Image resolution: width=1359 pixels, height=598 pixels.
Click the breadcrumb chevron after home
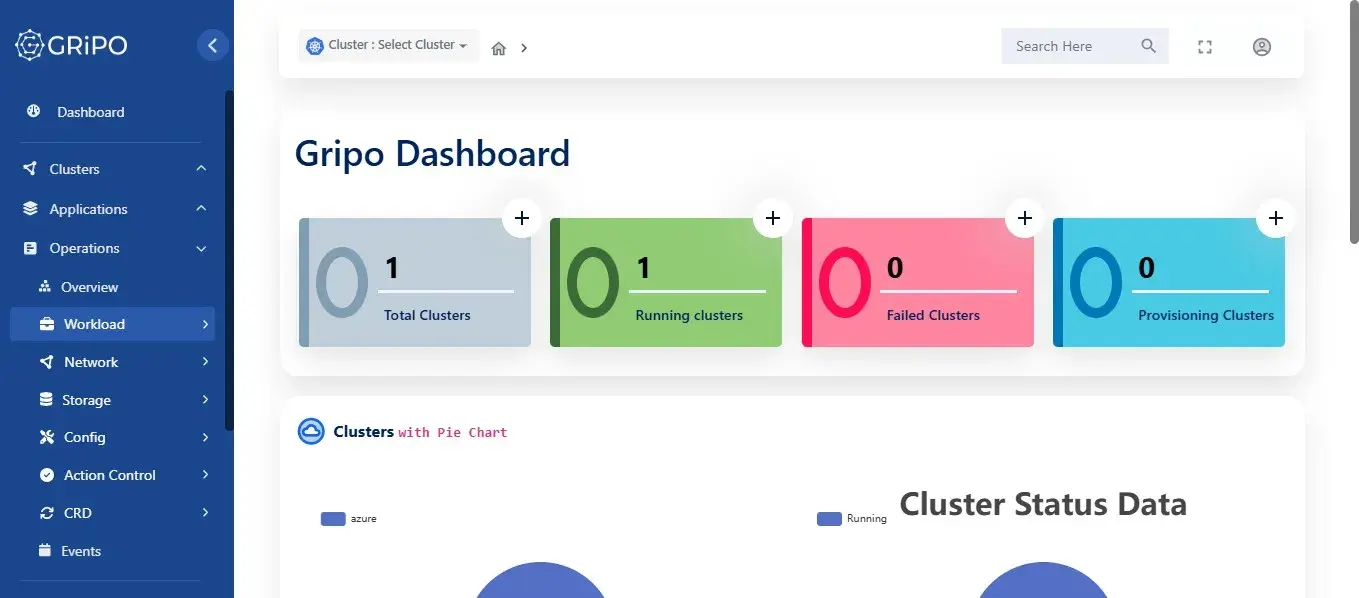[x=524, y=48]
